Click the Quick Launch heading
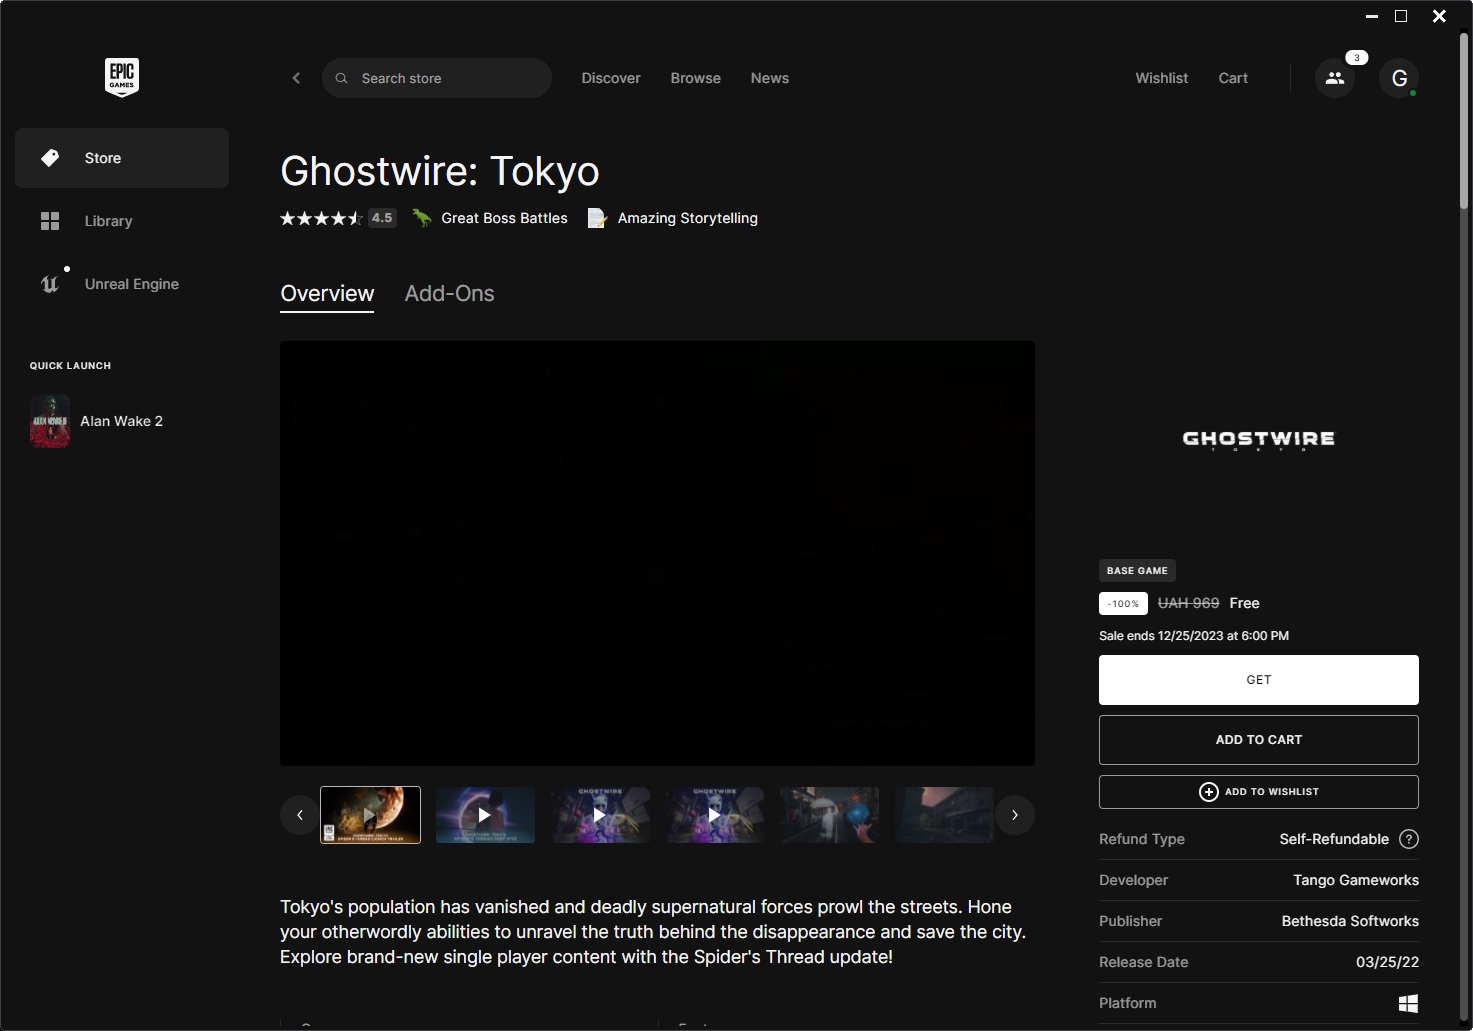The image size is (1473, 1031). 70,366
